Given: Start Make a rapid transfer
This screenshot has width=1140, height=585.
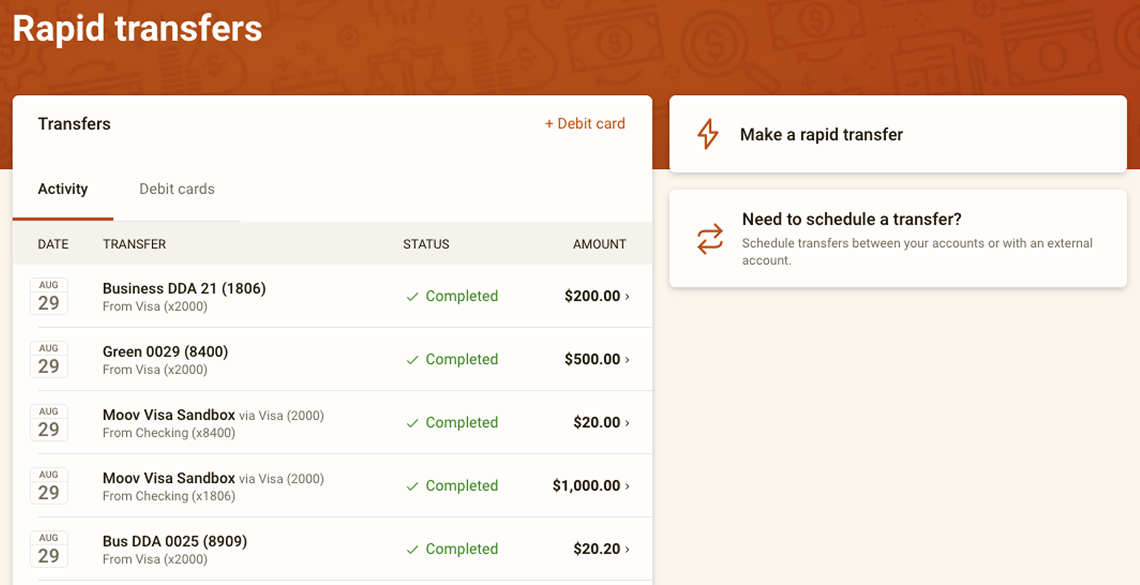Looking at the screenshot, I should (x=821, y=135).
